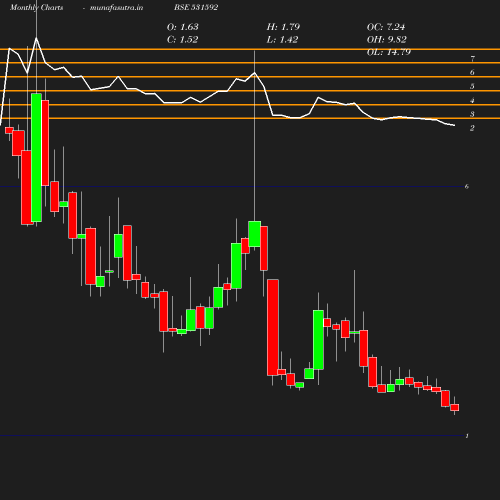Click the low value 'L: 1.42'
Image resolution: width=500 pixels, height=500 pixels.
tap(282, 40)
